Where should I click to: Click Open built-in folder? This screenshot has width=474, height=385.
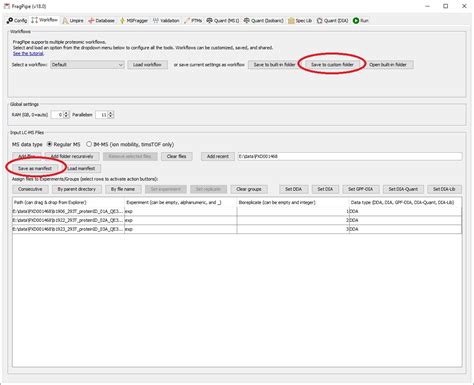(x=388, y=65)
